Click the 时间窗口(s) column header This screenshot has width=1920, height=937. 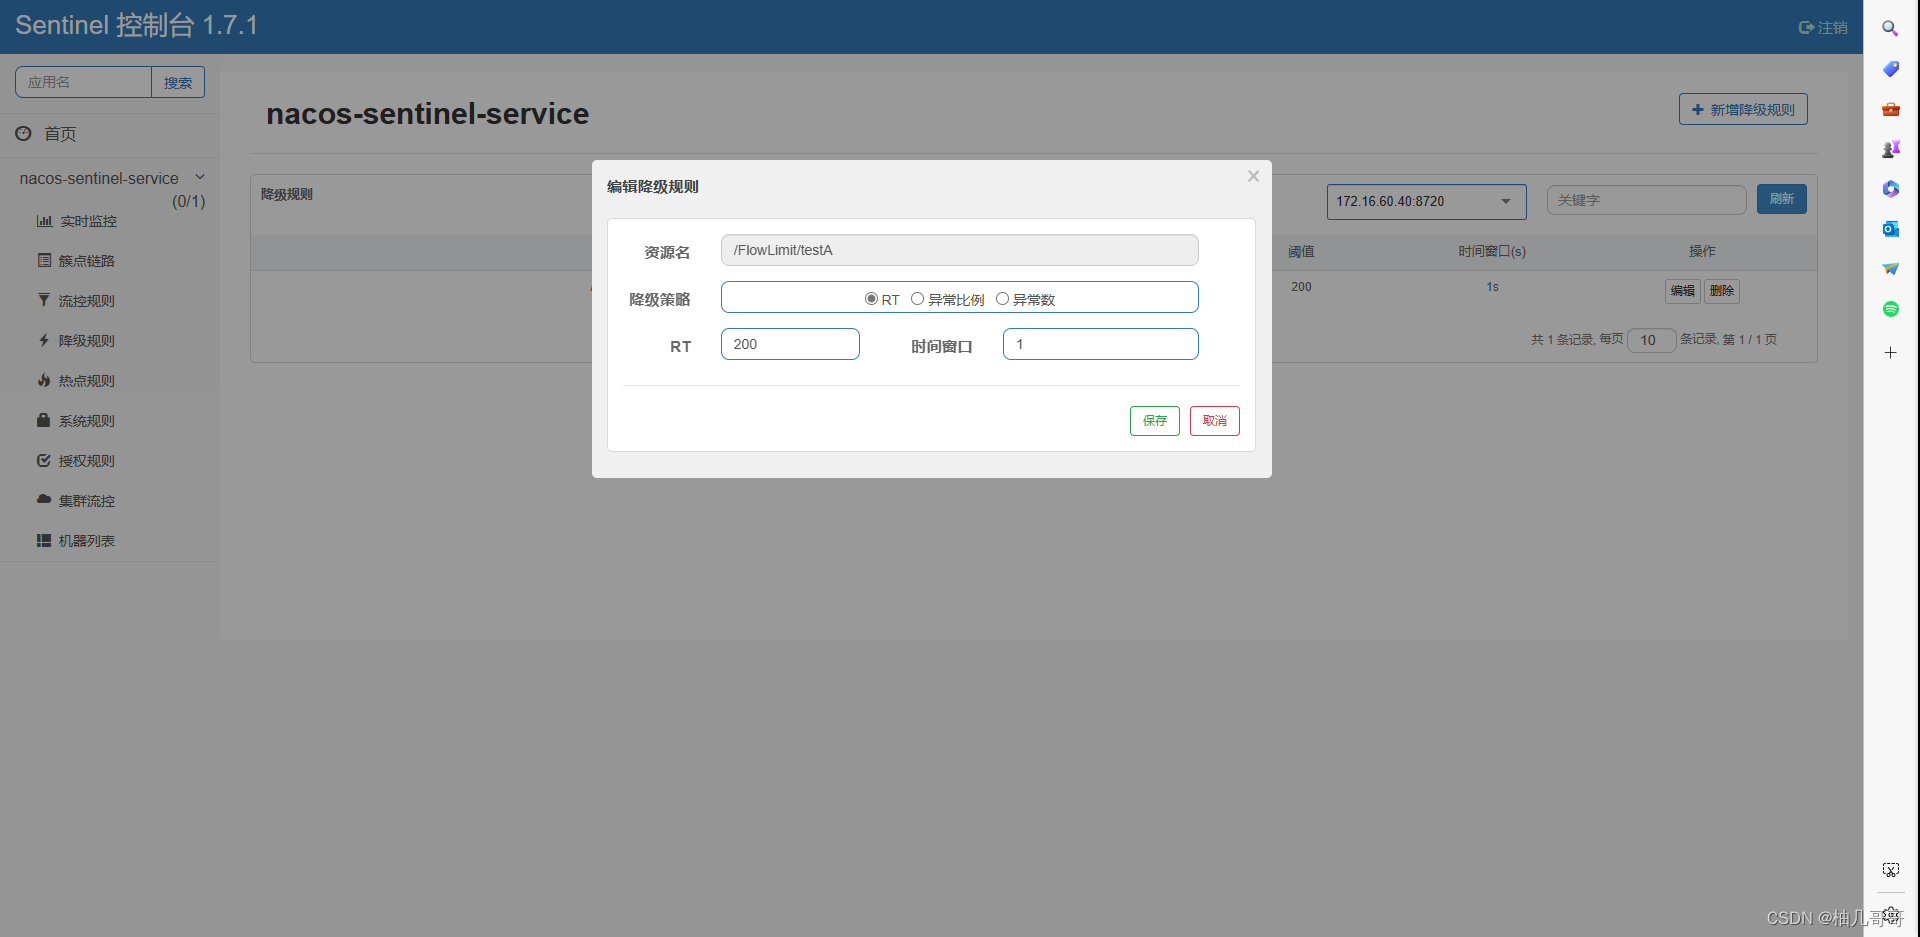tap(1492, 251)
